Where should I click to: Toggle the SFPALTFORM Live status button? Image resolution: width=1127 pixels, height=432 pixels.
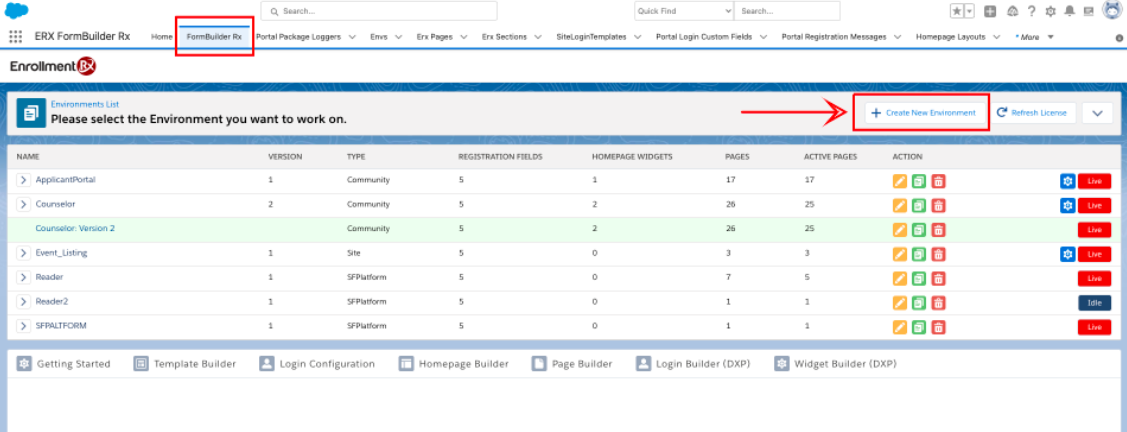coord(1094,327)
